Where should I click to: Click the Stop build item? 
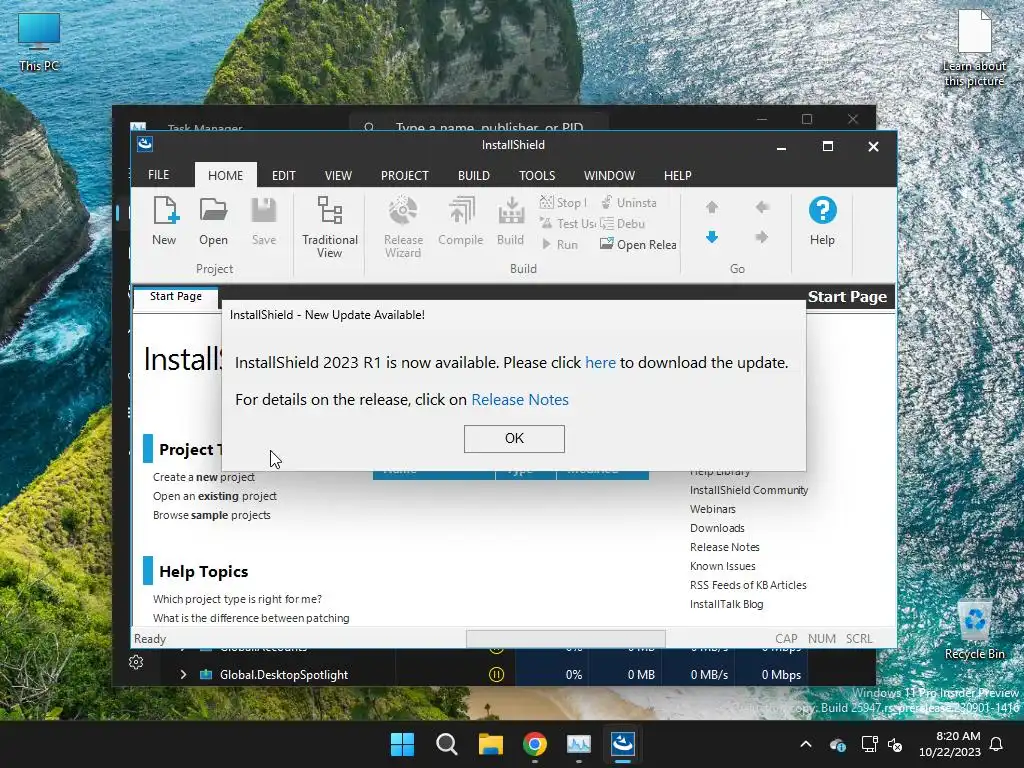click(x=564, y=202)
